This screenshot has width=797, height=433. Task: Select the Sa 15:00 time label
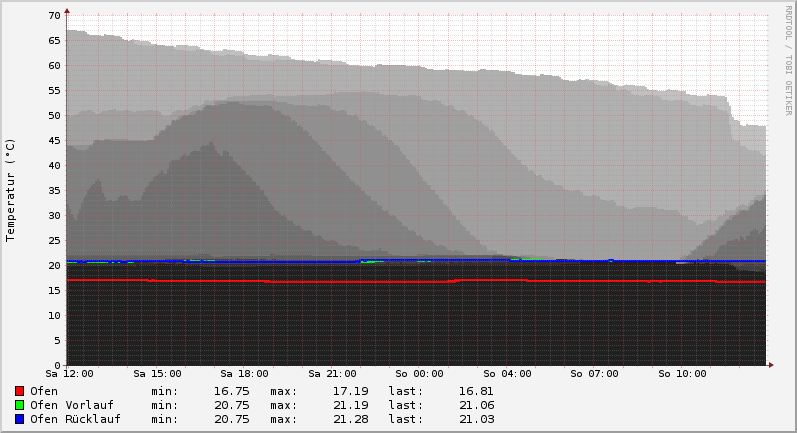click(158, 374)
